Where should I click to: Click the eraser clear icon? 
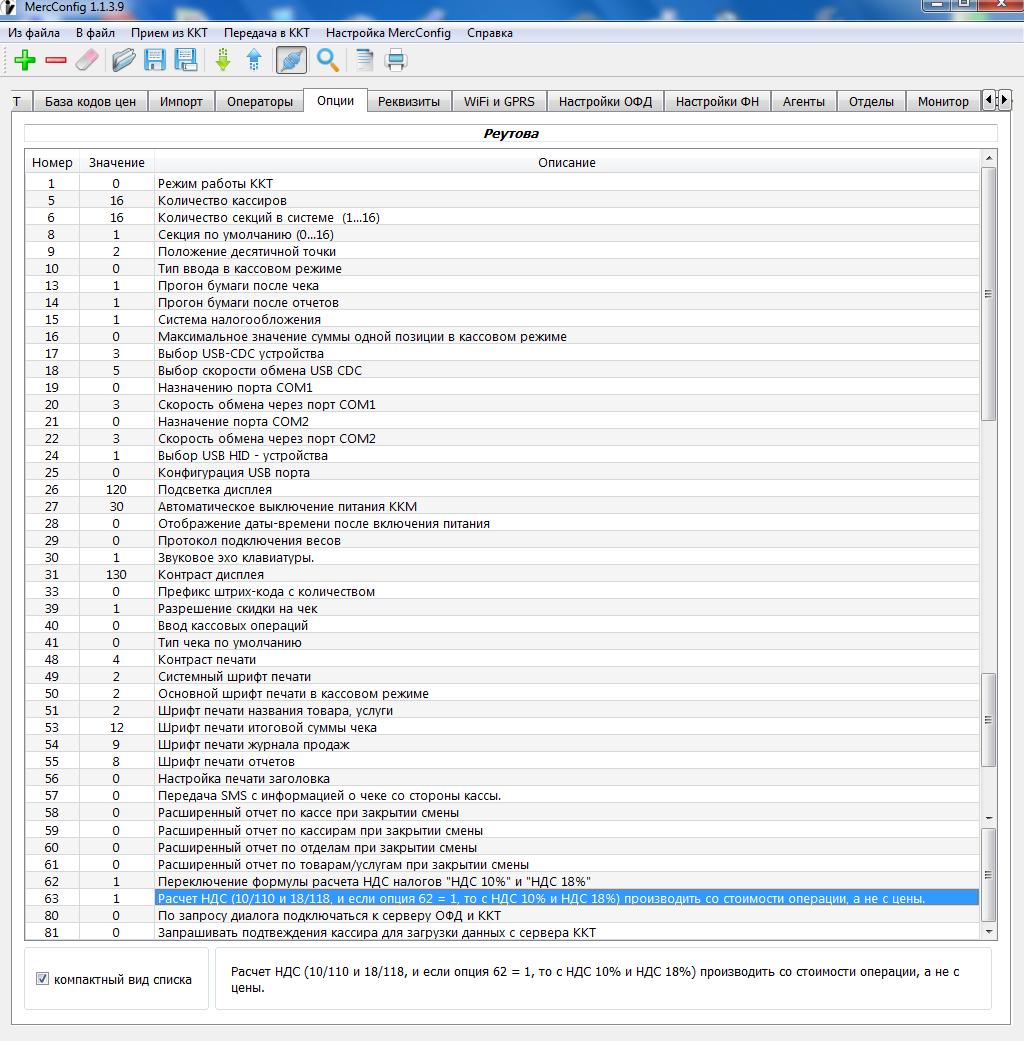pyautogui.click(x=87, y=60)
